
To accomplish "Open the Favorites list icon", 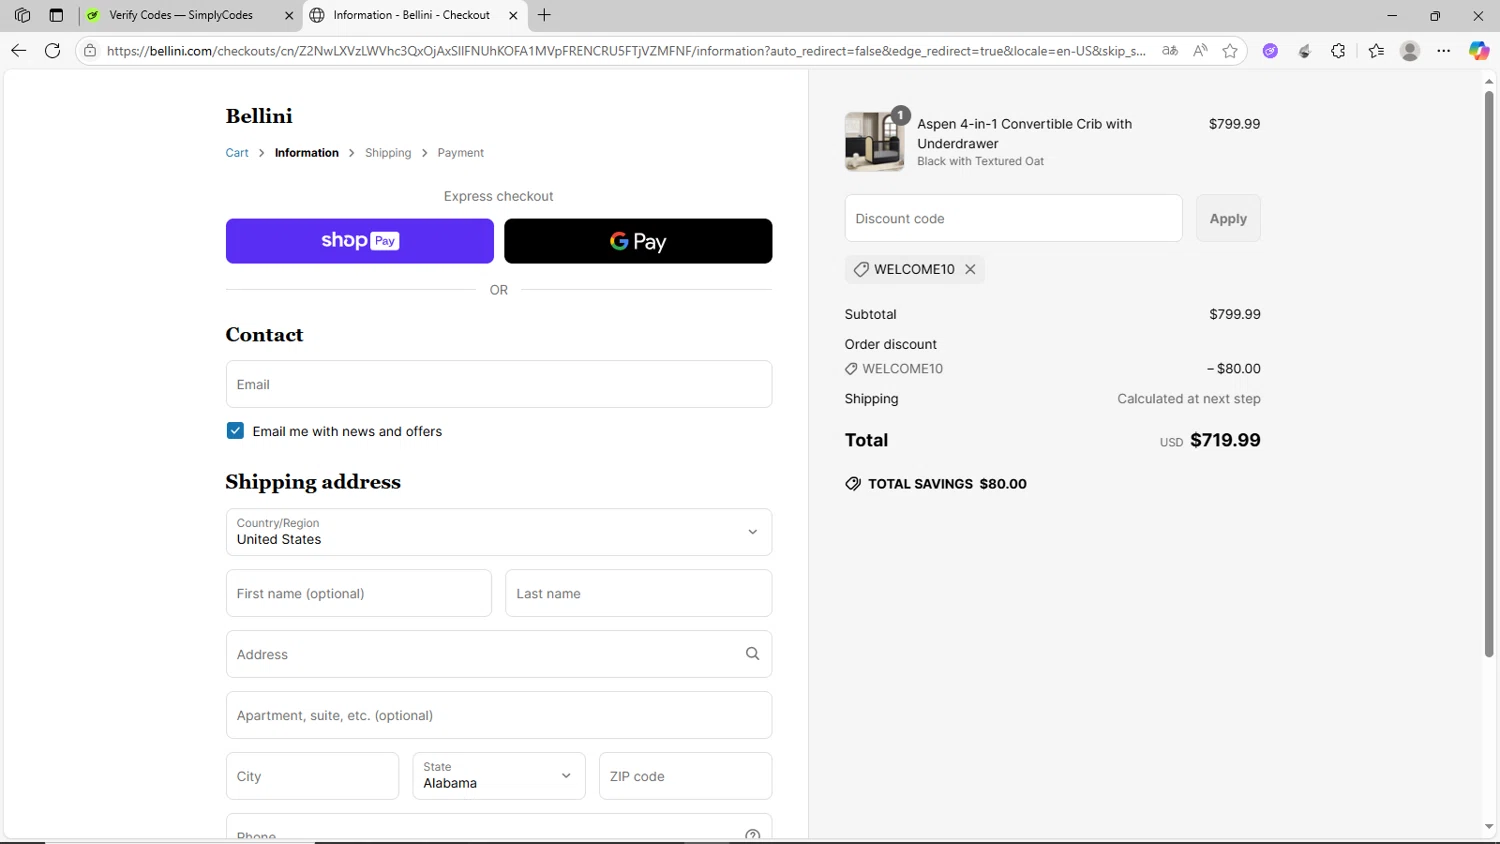I will point(1376,51).
